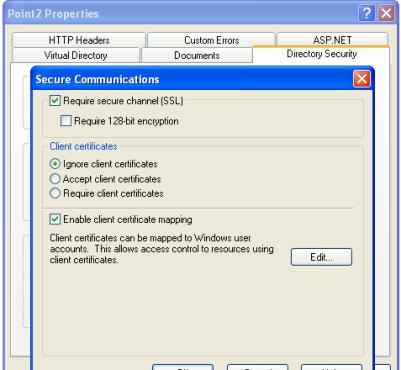Close the Point2 Properties window
Screen dimensions: 401x370
pyautogui.click(x=386, y=13)
